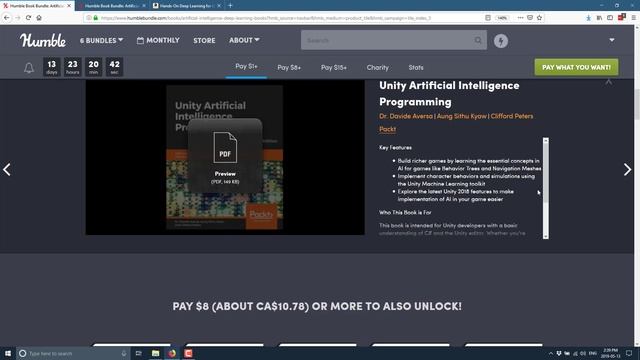Viewport: 640px width, 360px height.
Task: Open the Aung Sithu Kyaw author link
Action: [x=462, y=116]
